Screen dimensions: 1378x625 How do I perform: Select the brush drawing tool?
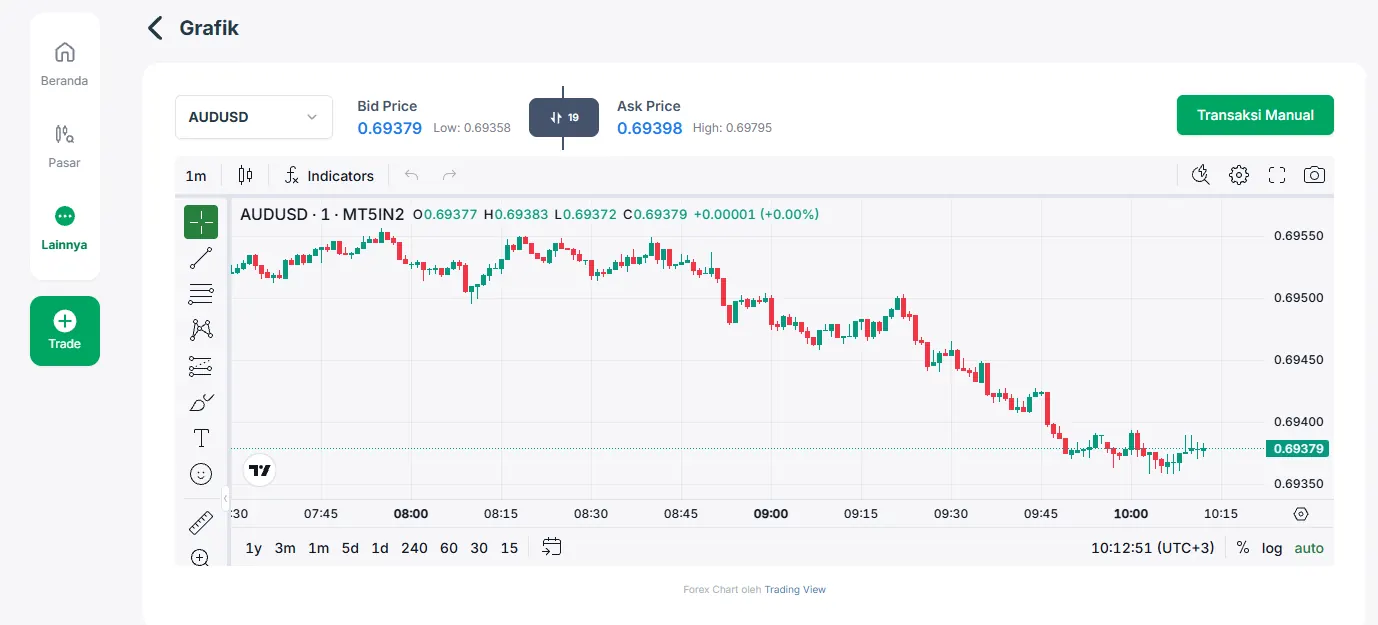(201, 402)
